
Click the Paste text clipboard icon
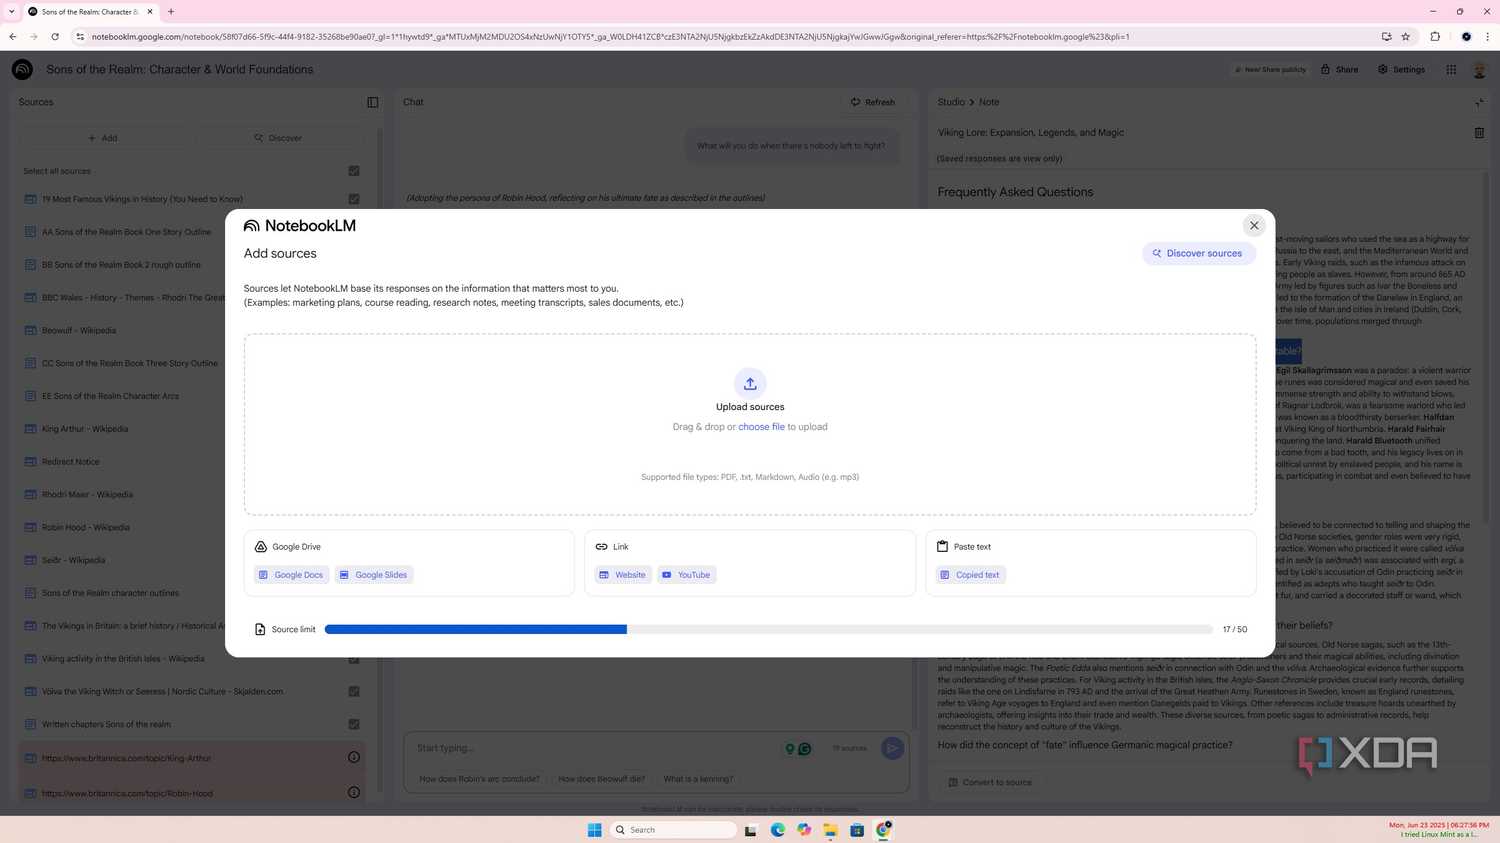click(x=942, y=546)
